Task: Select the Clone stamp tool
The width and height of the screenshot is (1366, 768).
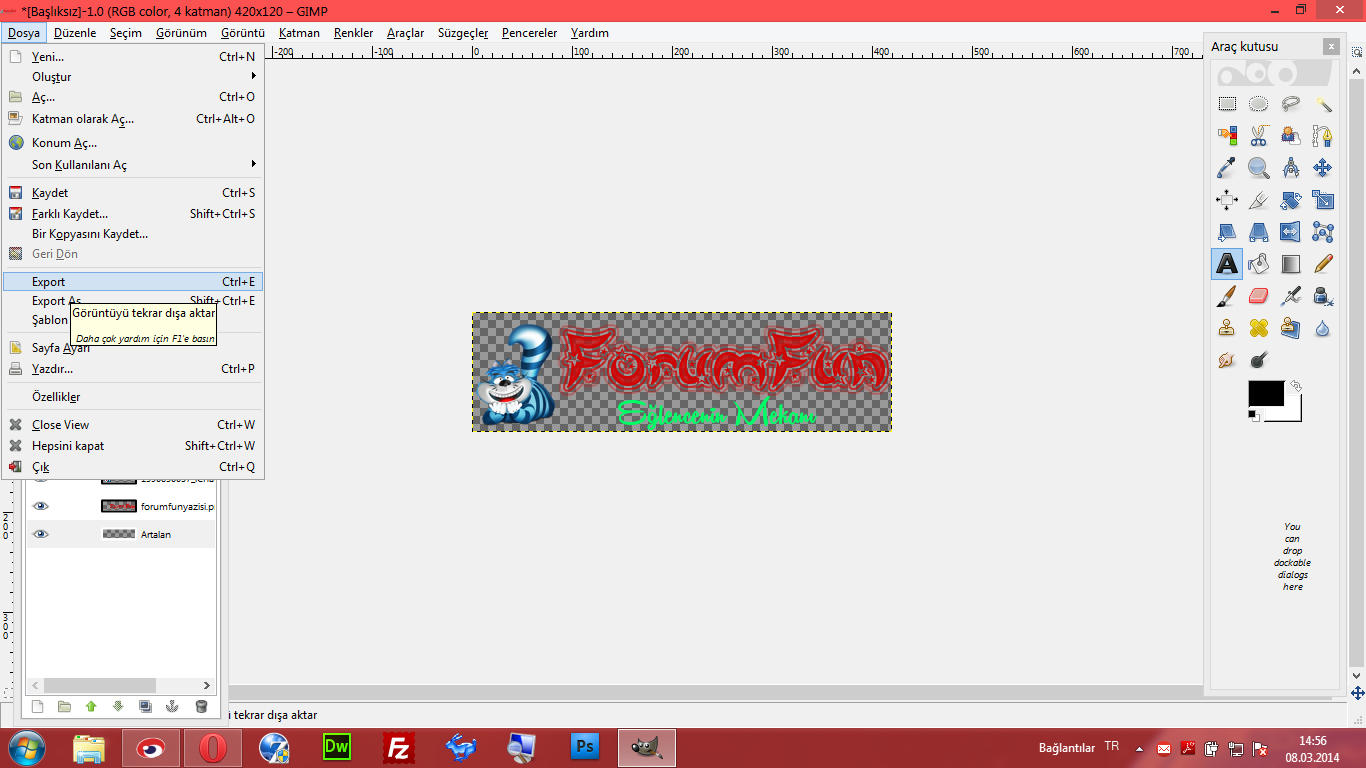Action: [1227, 328]
